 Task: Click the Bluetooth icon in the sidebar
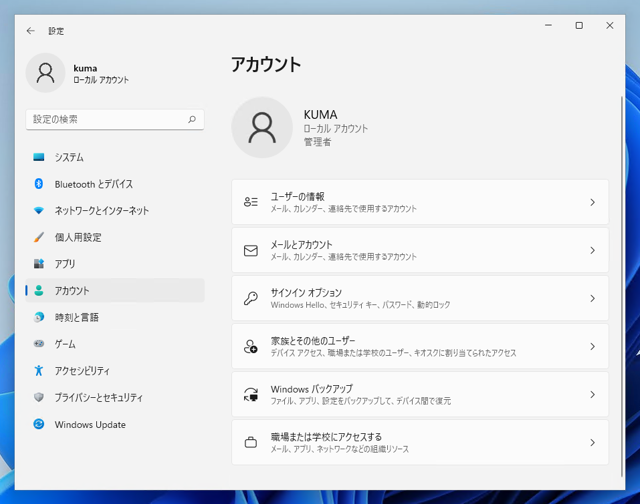pos(39,184)
